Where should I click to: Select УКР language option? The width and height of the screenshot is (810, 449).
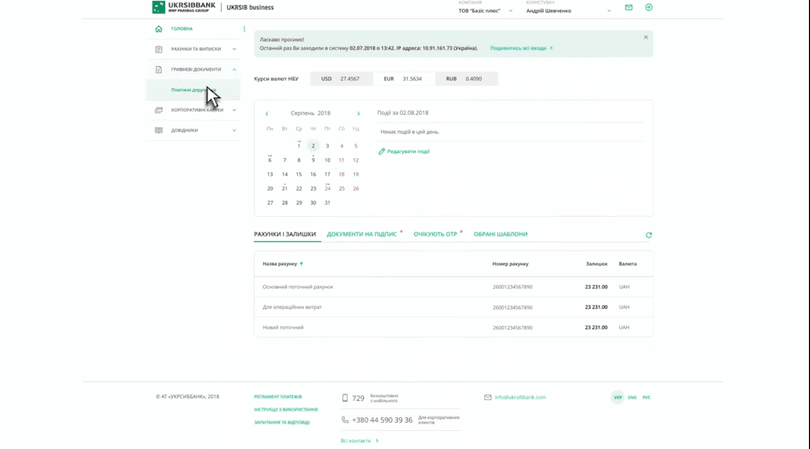[x=618, y=397]
